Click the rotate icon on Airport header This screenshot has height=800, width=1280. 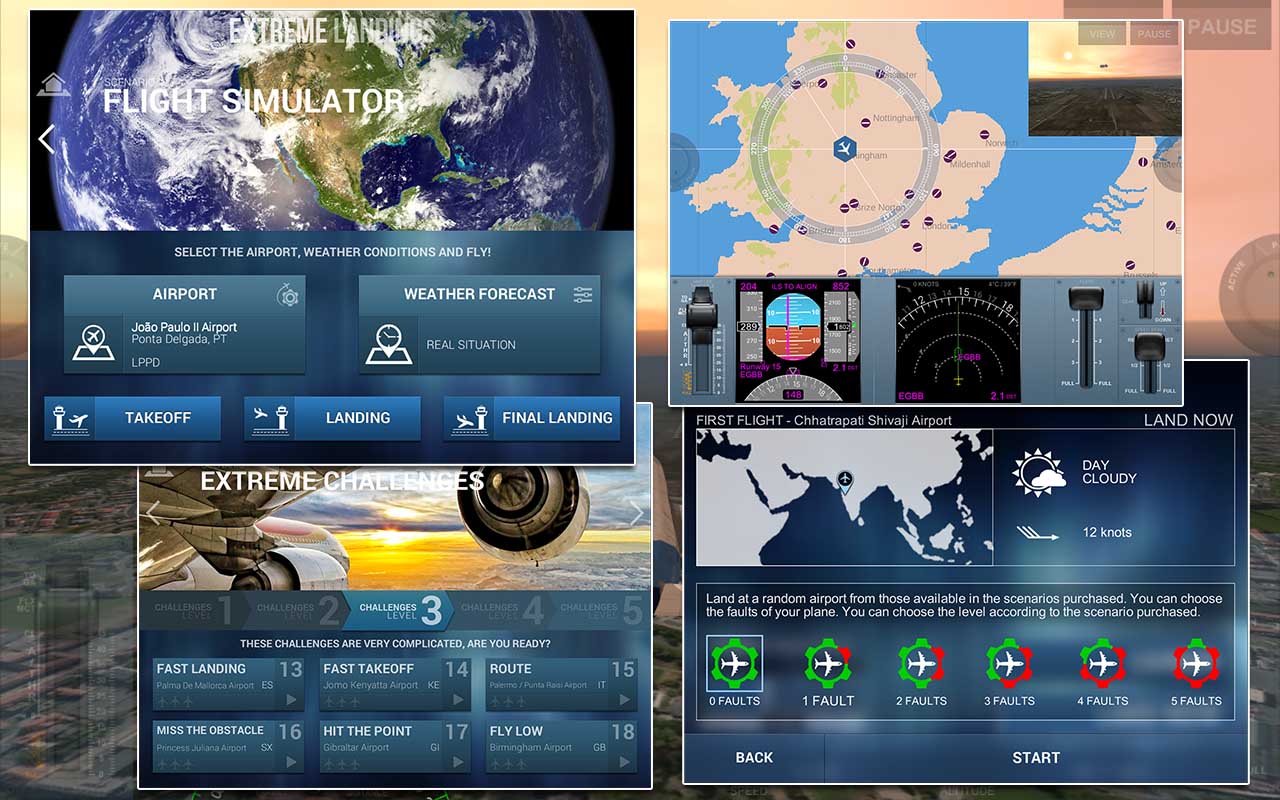[288, 294]
